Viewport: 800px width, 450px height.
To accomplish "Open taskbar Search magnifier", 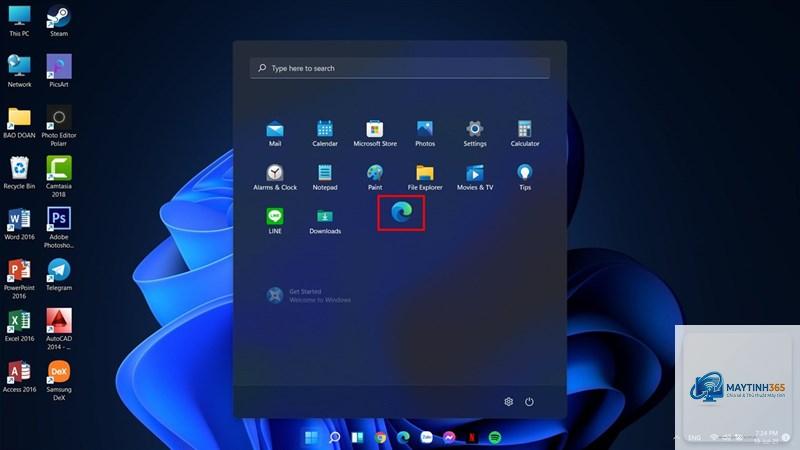I will 334,437.
